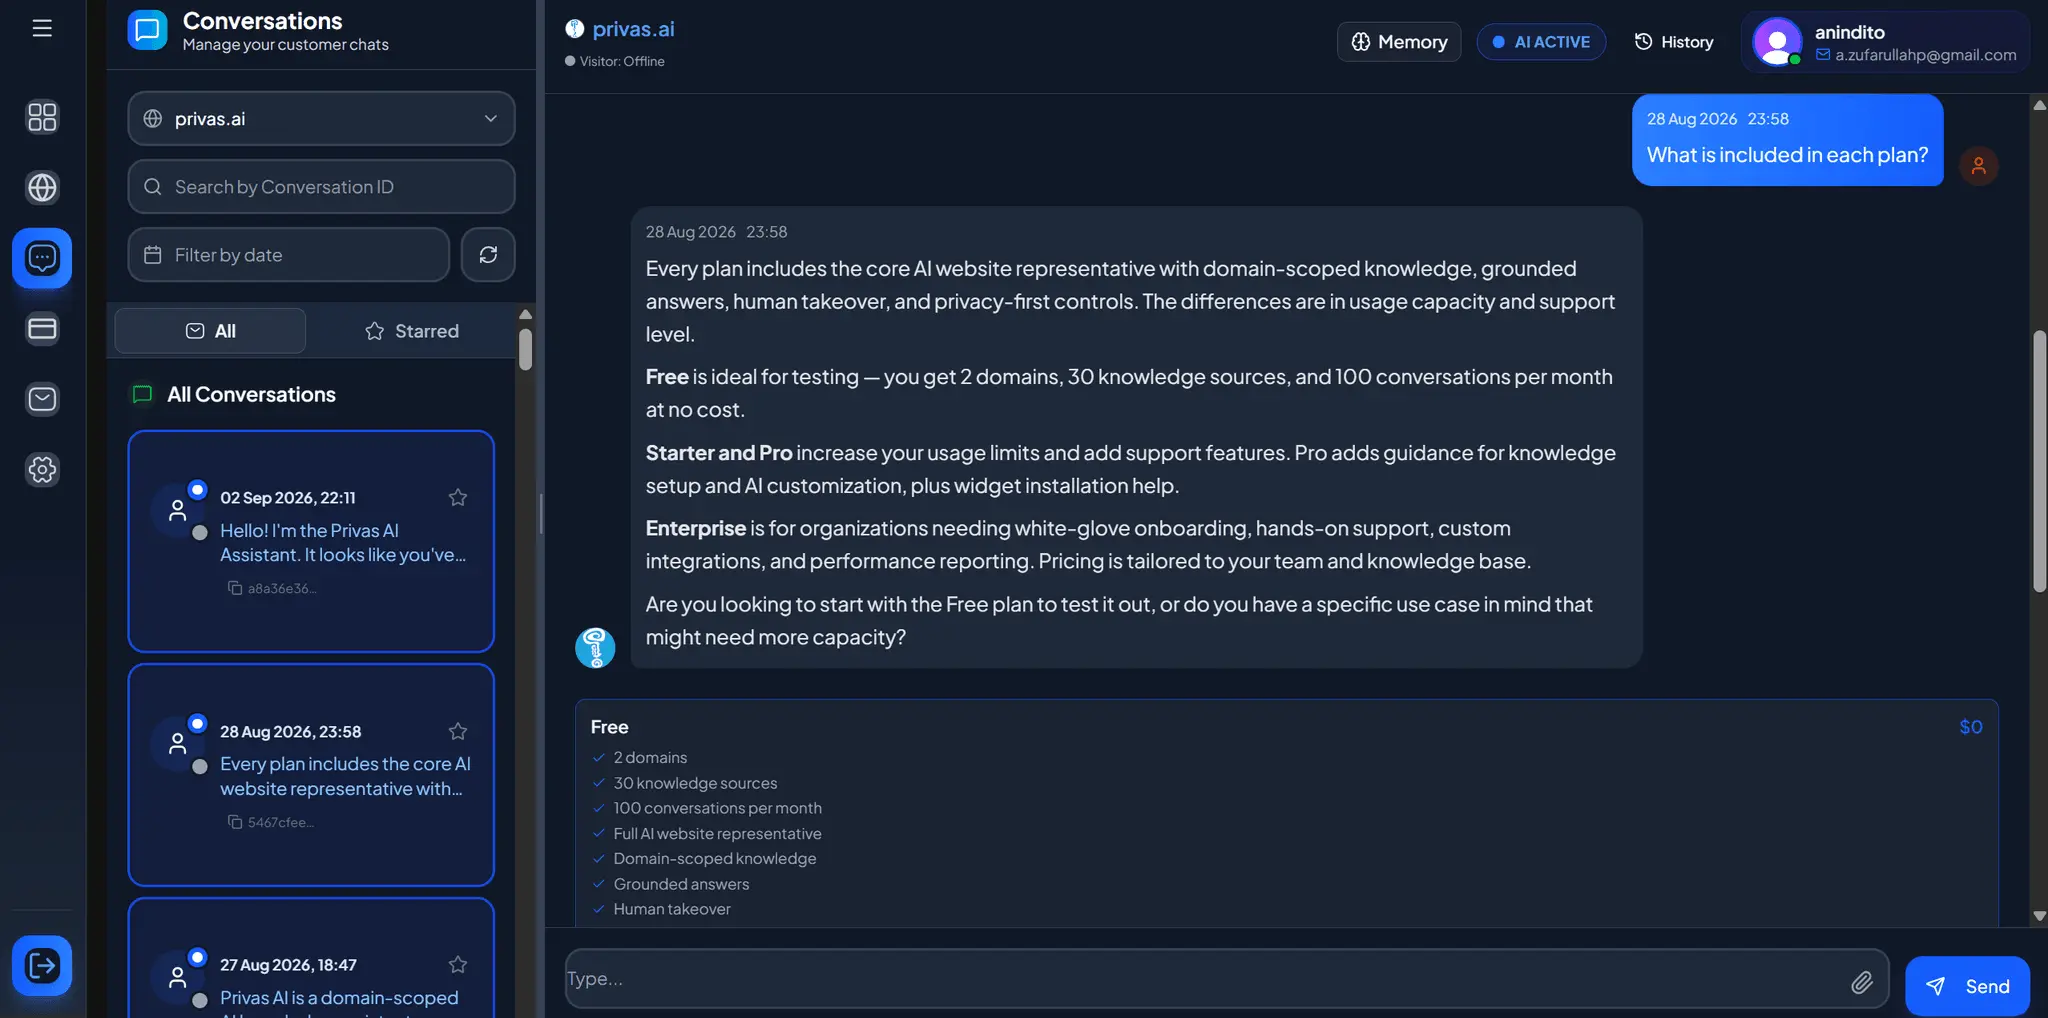This screenshot has width=2048, height=1018.
Task: Click the paperclip attachment icon
Action: point(1861,982)
